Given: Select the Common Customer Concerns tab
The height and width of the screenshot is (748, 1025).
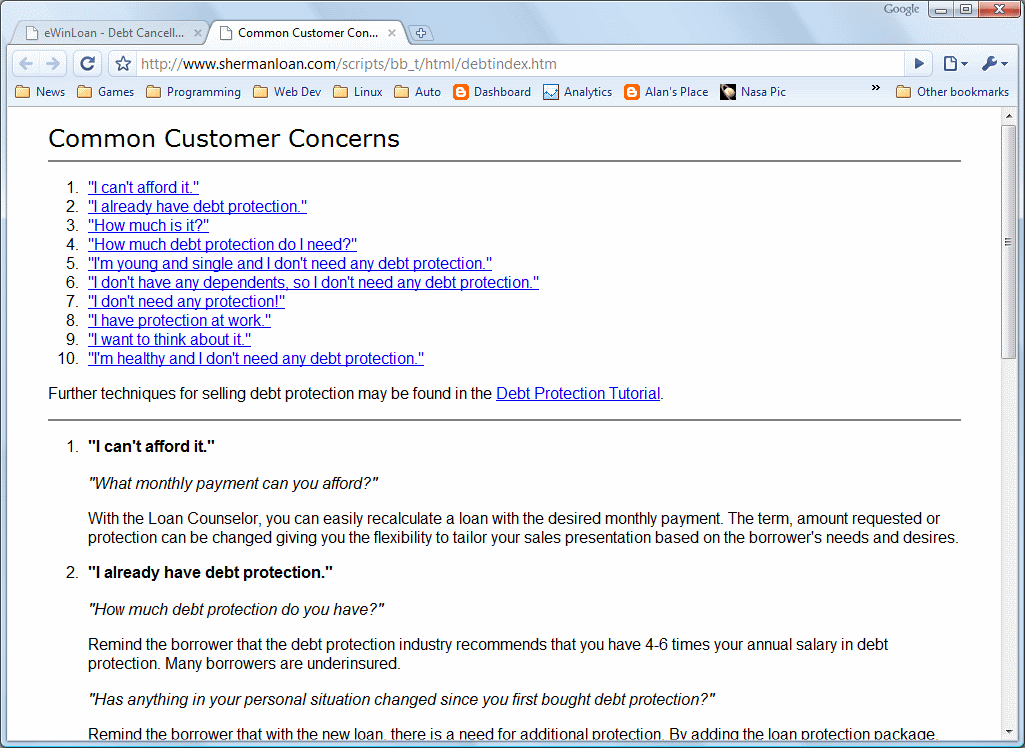Looking at the screenshot, I should tap(305, 33).
